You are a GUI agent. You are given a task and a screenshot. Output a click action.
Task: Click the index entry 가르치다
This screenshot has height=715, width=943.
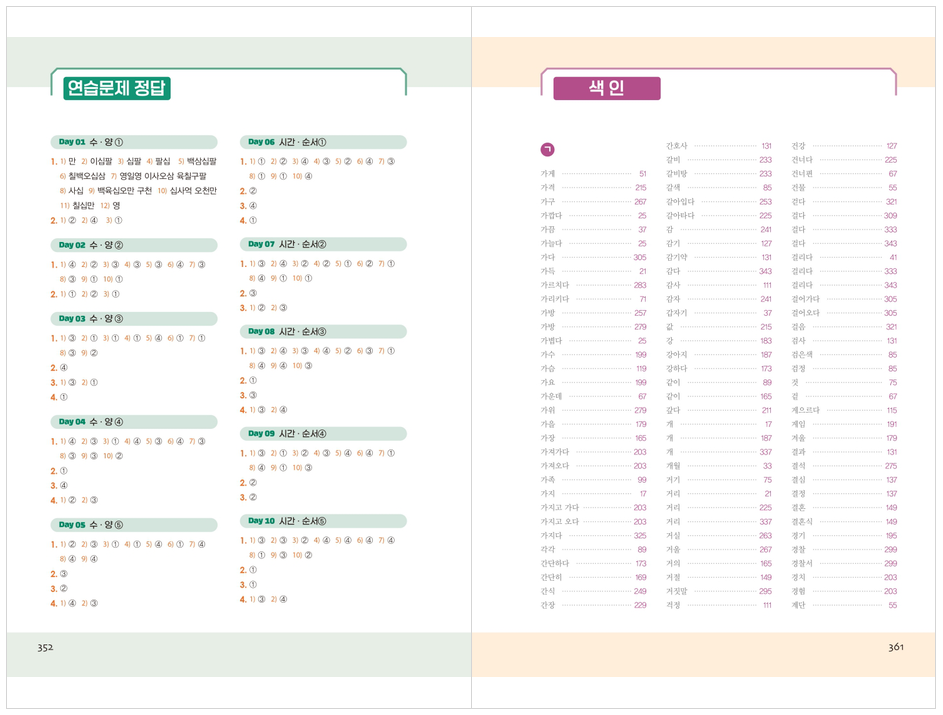tap(594, 285)
